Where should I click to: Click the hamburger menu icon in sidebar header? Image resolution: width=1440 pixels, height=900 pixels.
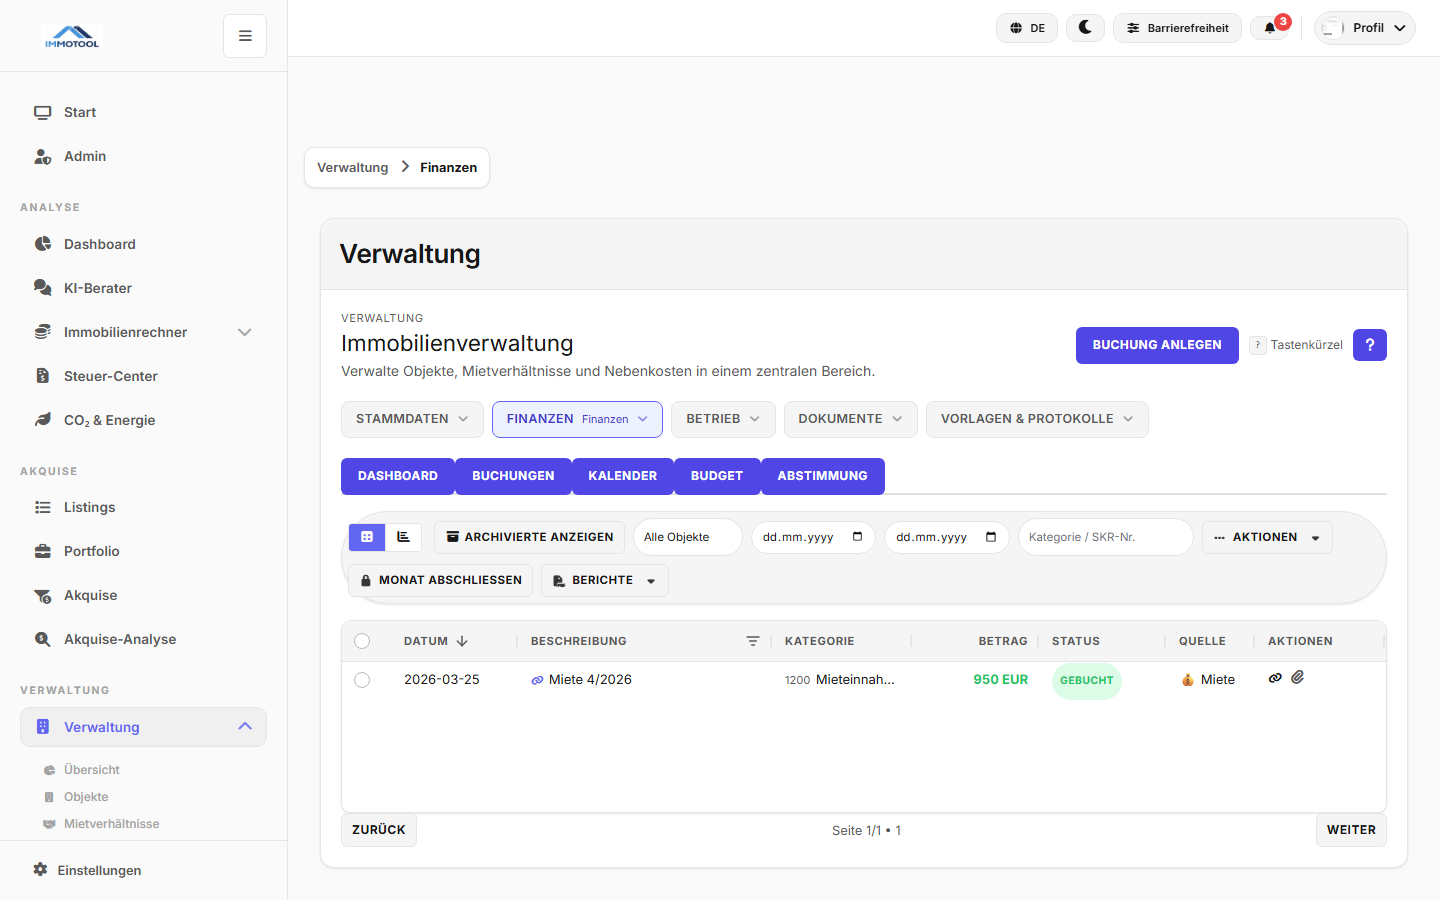(245, 36)
